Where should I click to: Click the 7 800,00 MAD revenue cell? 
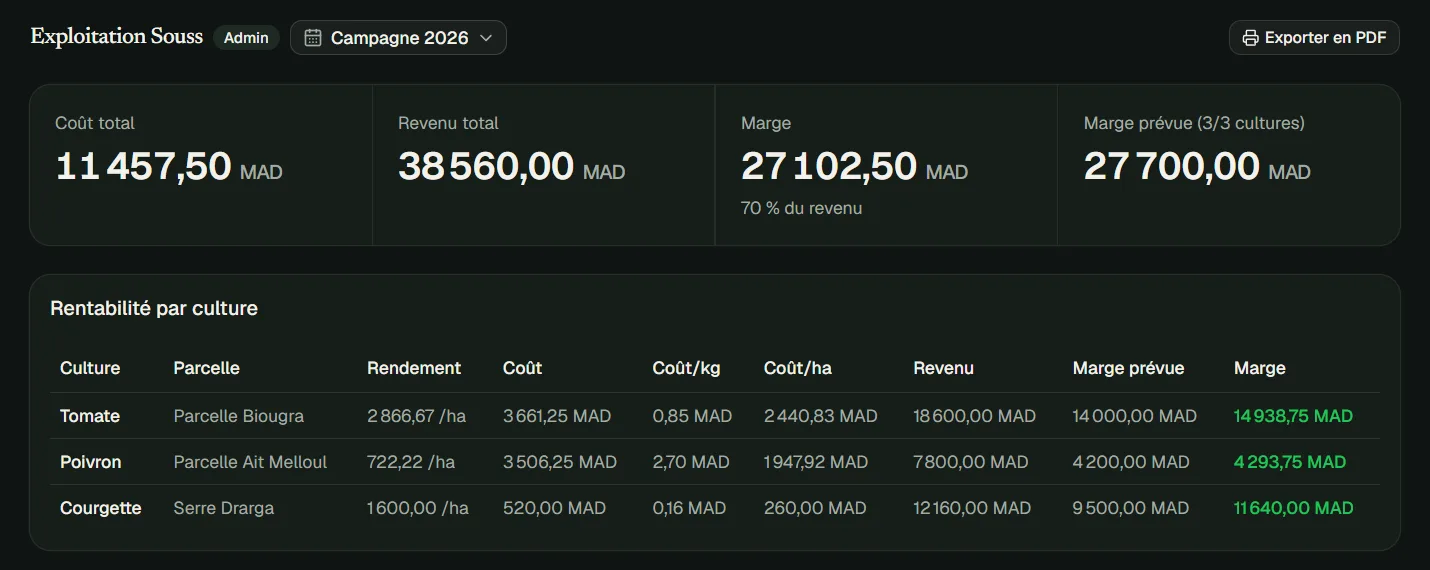971,462
